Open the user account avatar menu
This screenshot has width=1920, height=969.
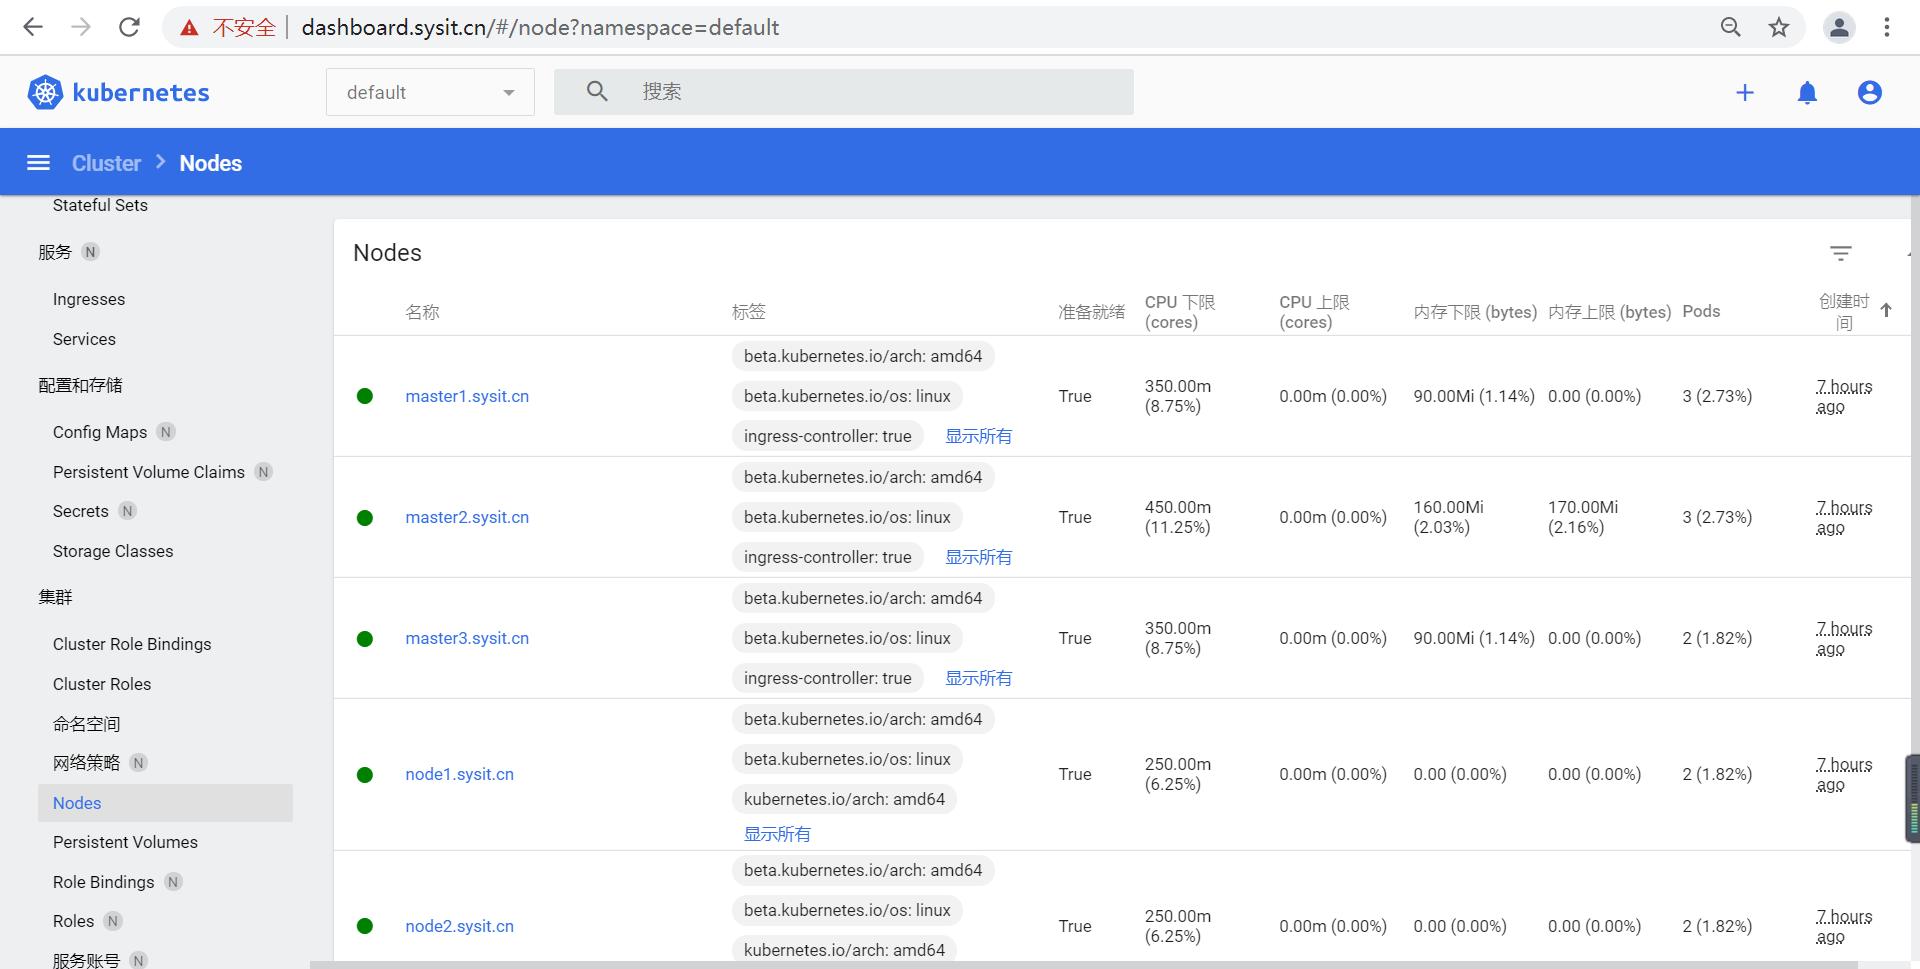coord(1869,92)
